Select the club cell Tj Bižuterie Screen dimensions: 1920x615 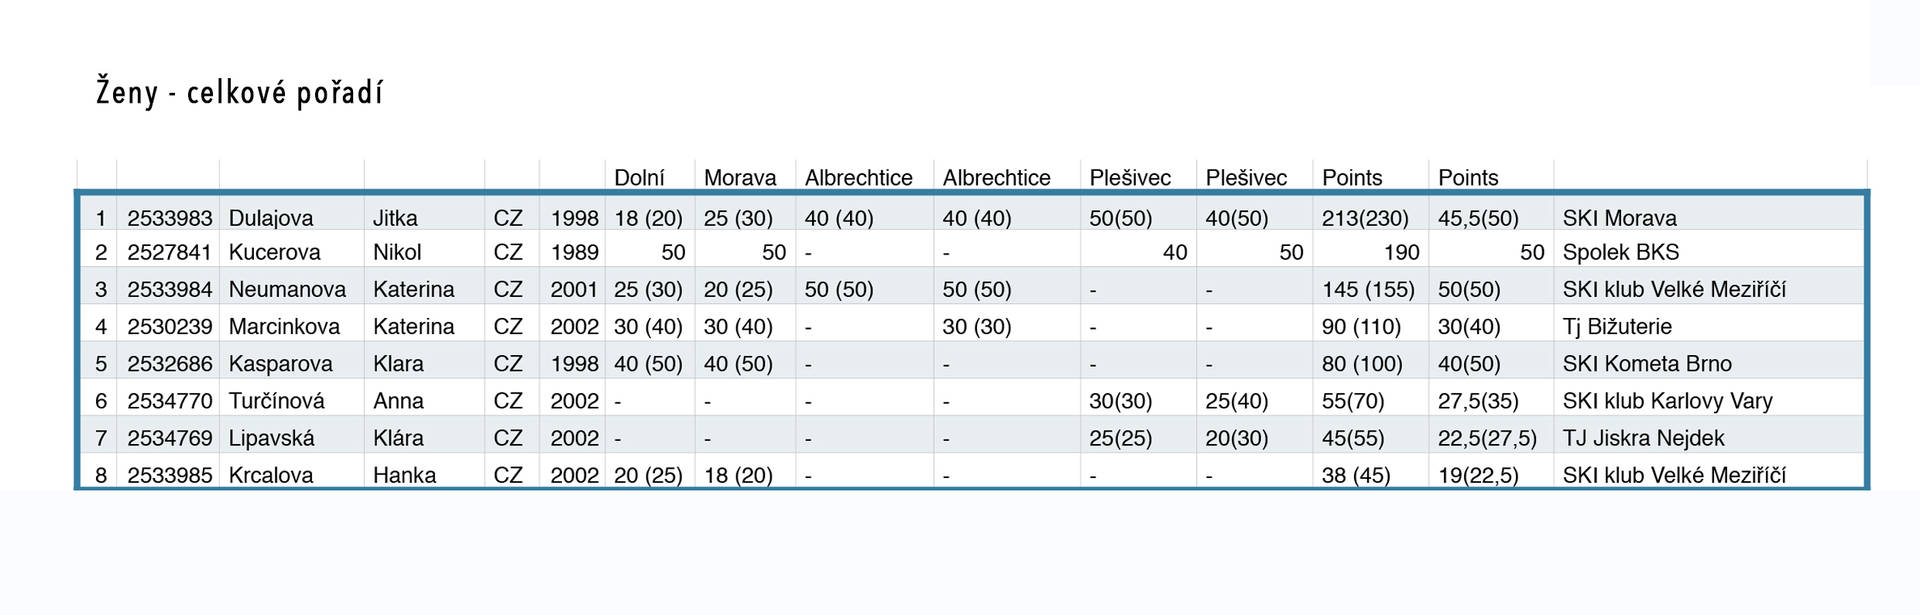pyautogui.click(x=1616, y=326)
